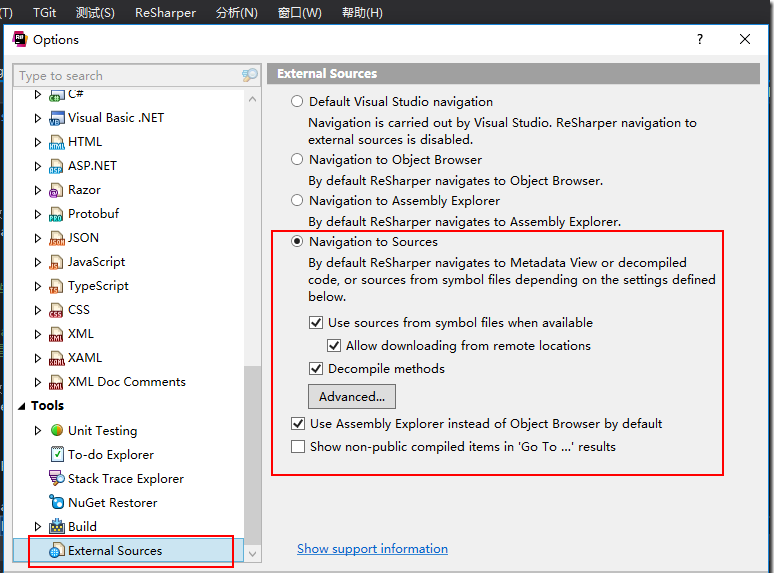Click the help question mark button
The height and width of the screenshot is (573, 774).
point(699,39)
